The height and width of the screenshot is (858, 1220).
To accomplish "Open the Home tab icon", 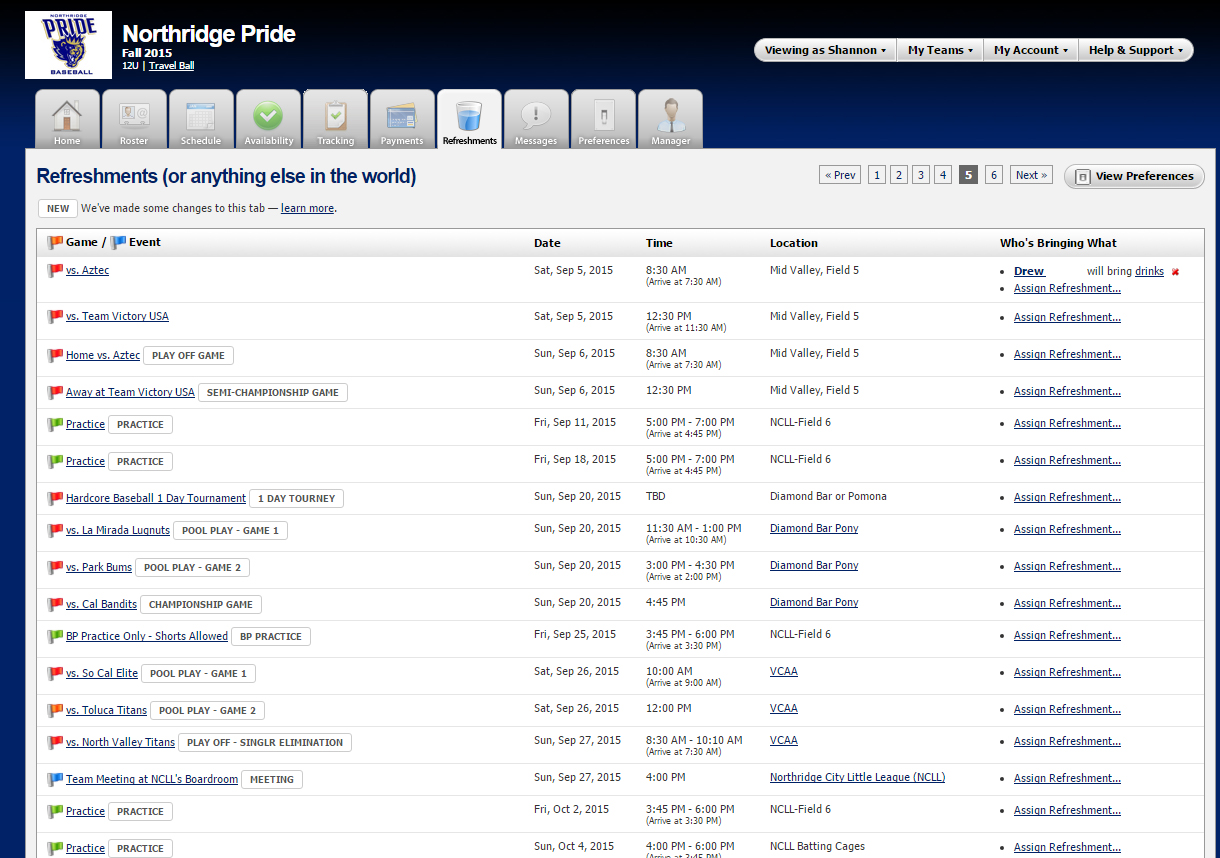I will click(67, 119).
